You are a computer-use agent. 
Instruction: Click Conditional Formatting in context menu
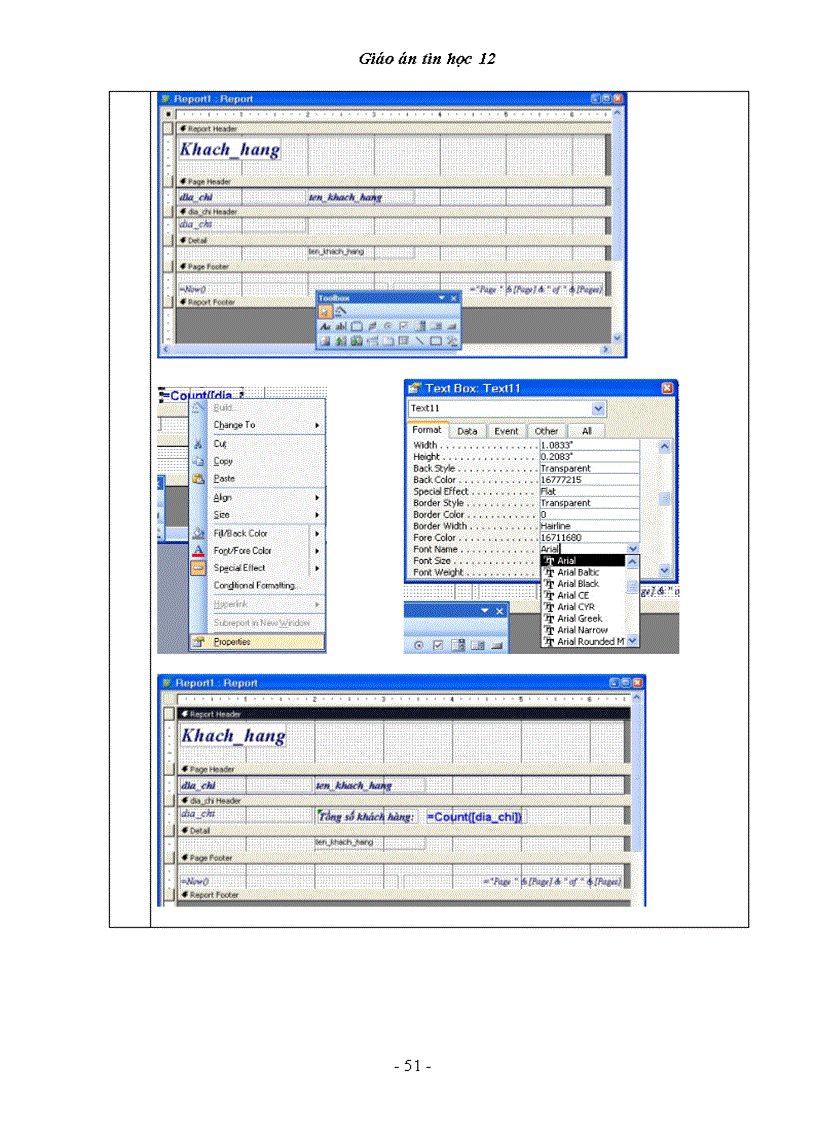[x=256, y=585]
